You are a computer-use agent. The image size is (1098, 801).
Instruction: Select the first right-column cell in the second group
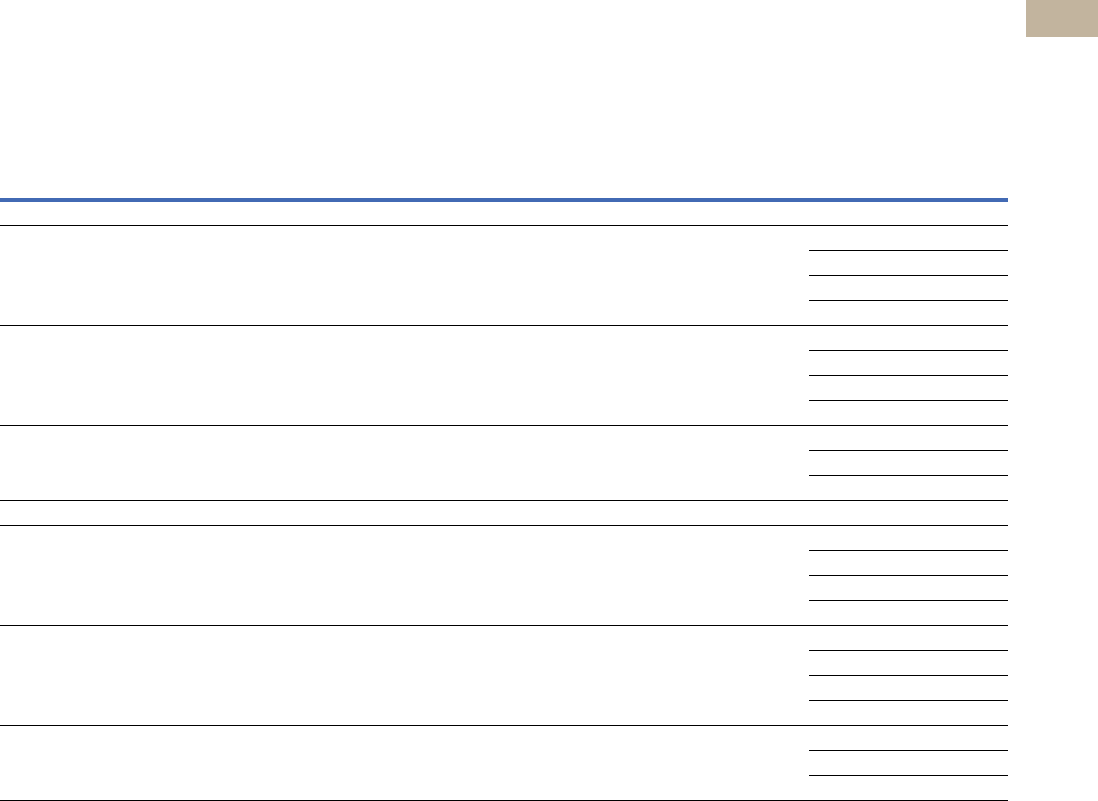[x=907, y=338]
